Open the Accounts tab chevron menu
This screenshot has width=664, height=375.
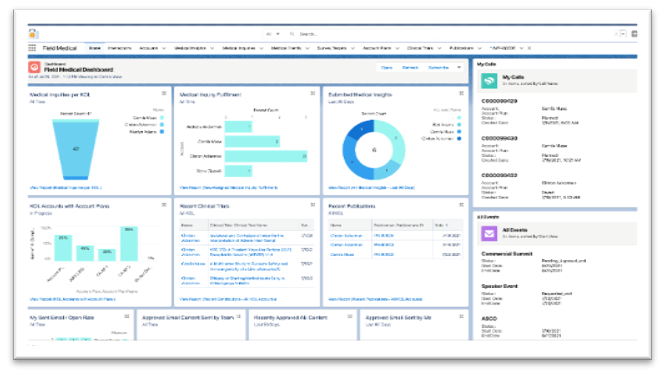pyautogui.click(x=164, y=48)
